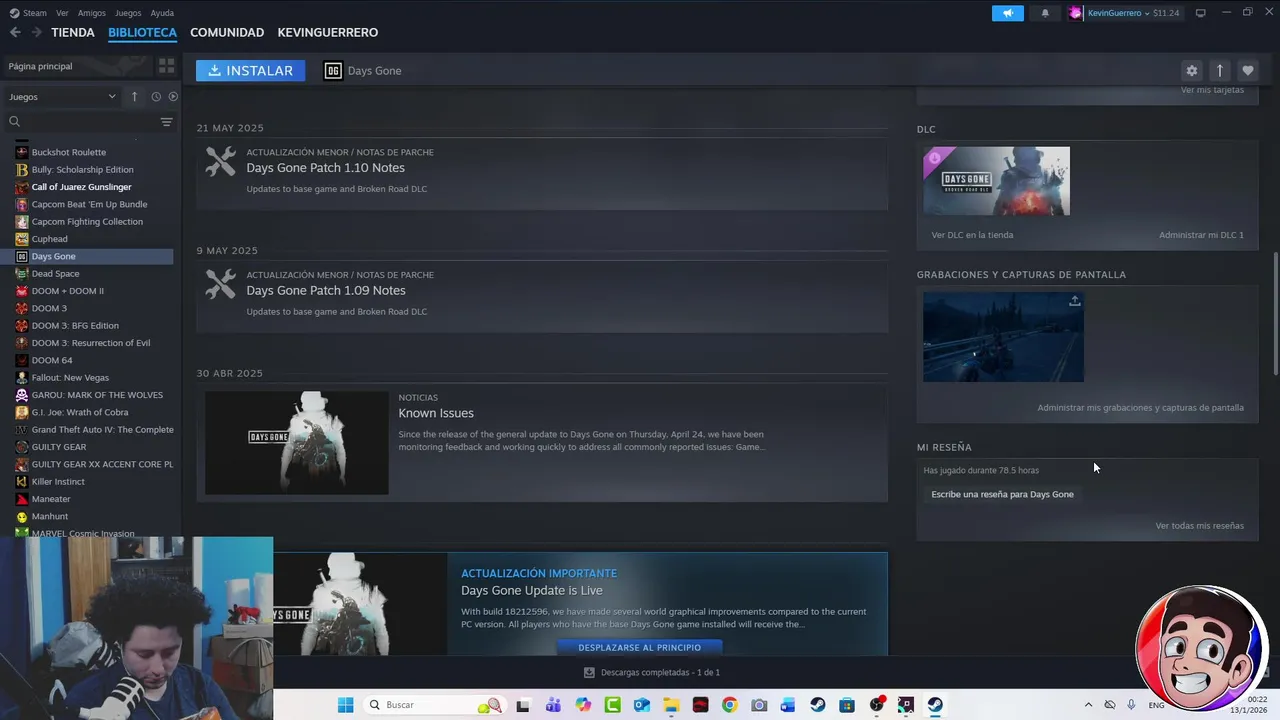Viewport: 1280px width, 720px height.
Task: Open Days Gone settings gear icon
Action: [x=1191, y=70]
